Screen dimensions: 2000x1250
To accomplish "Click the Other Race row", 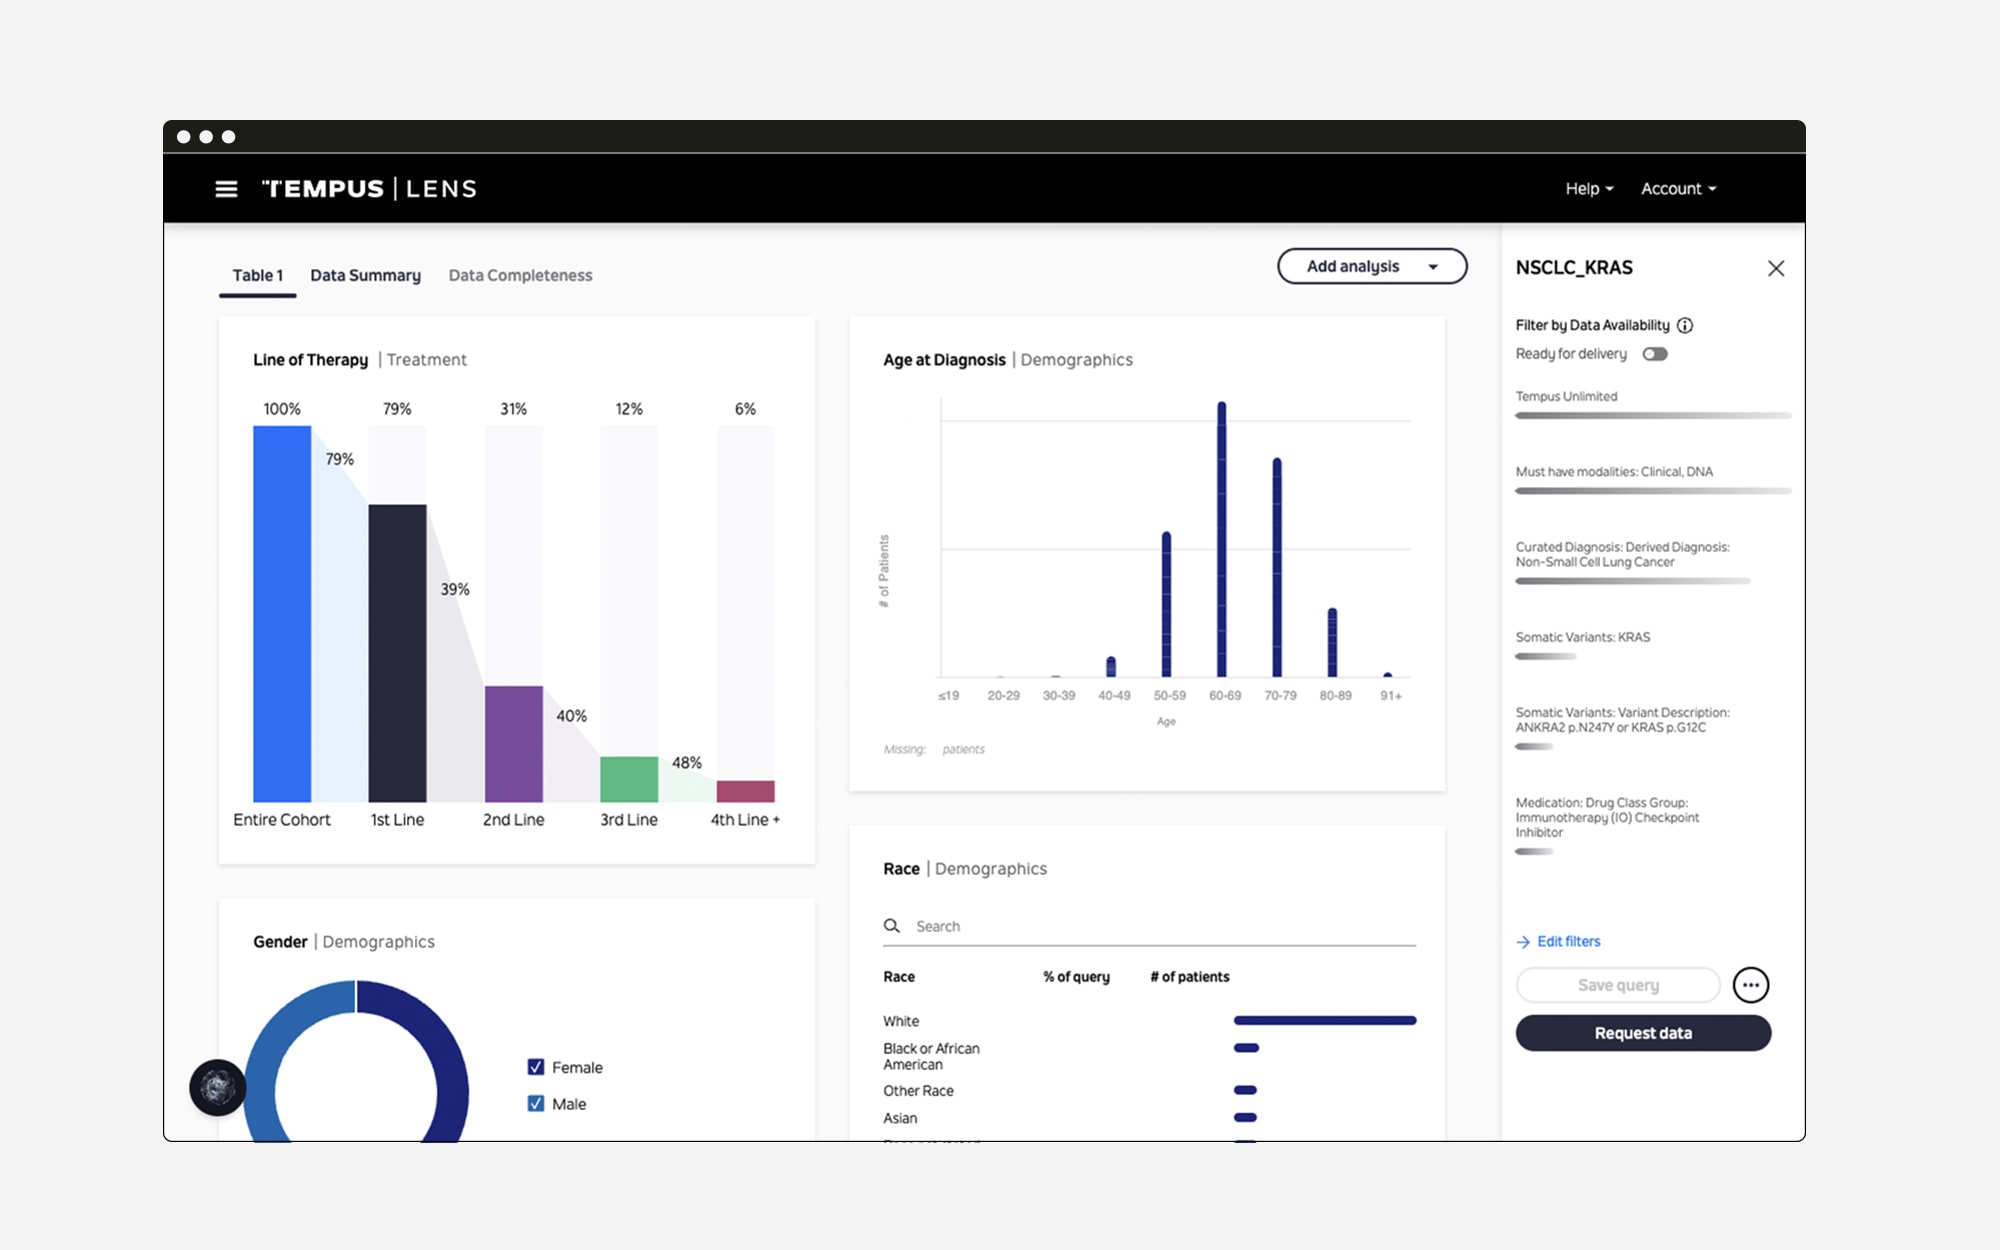I will 1150,1090.
